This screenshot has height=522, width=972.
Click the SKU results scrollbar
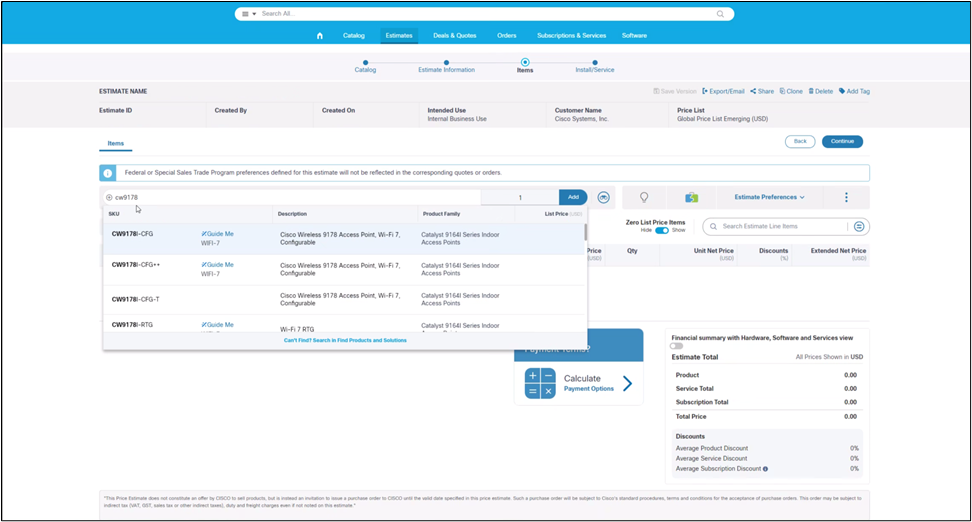click(x=585, y=232)
